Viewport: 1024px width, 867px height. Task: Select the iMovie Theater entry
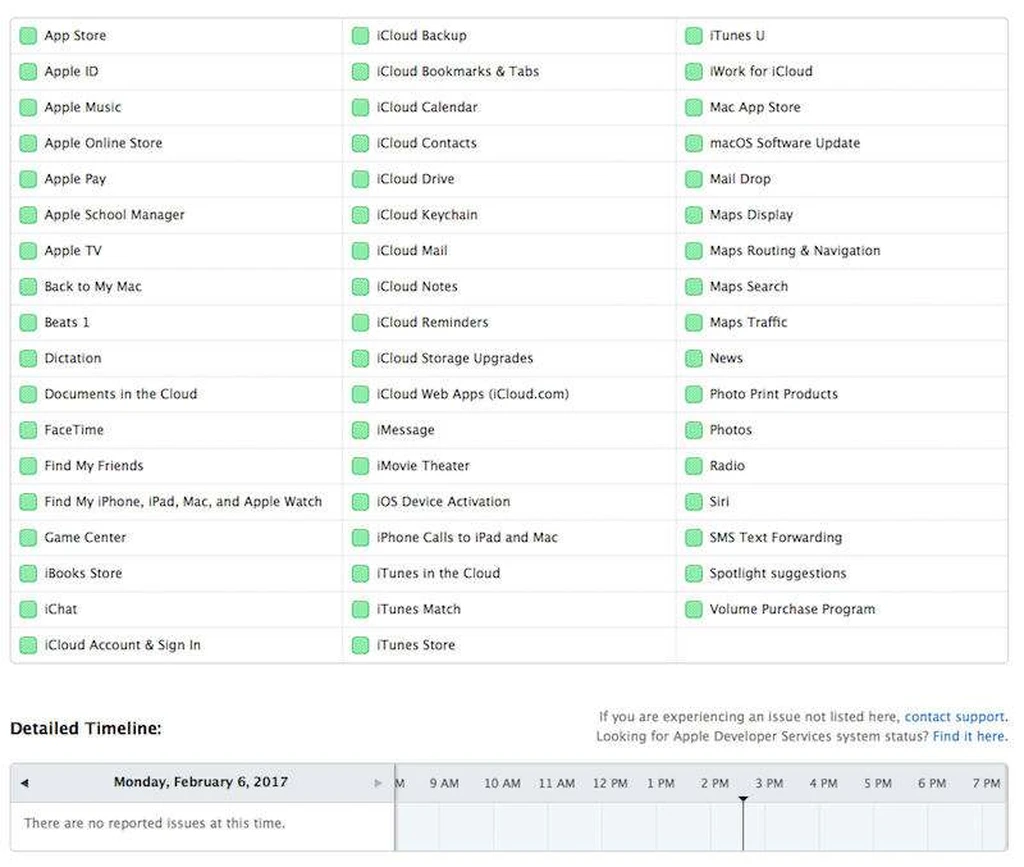coord(423,466)
